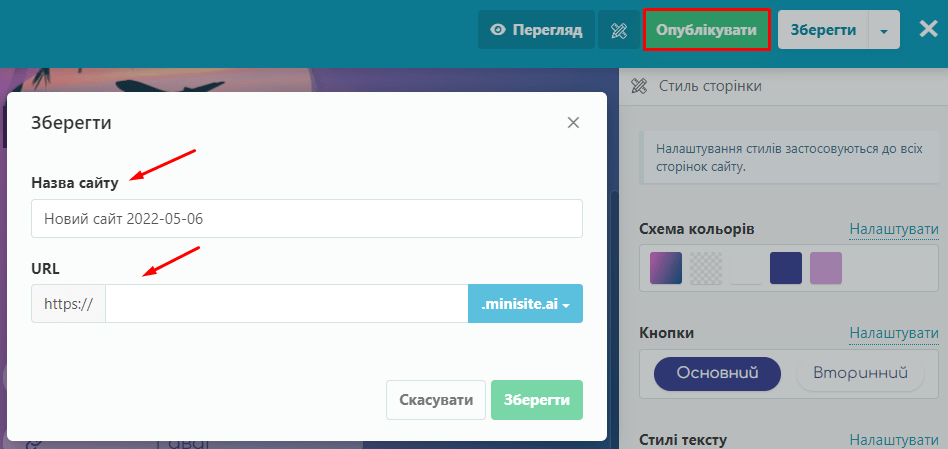The image size is (948, 449).
Task: Click the Основний button style preview
Action: click(717, 373)
